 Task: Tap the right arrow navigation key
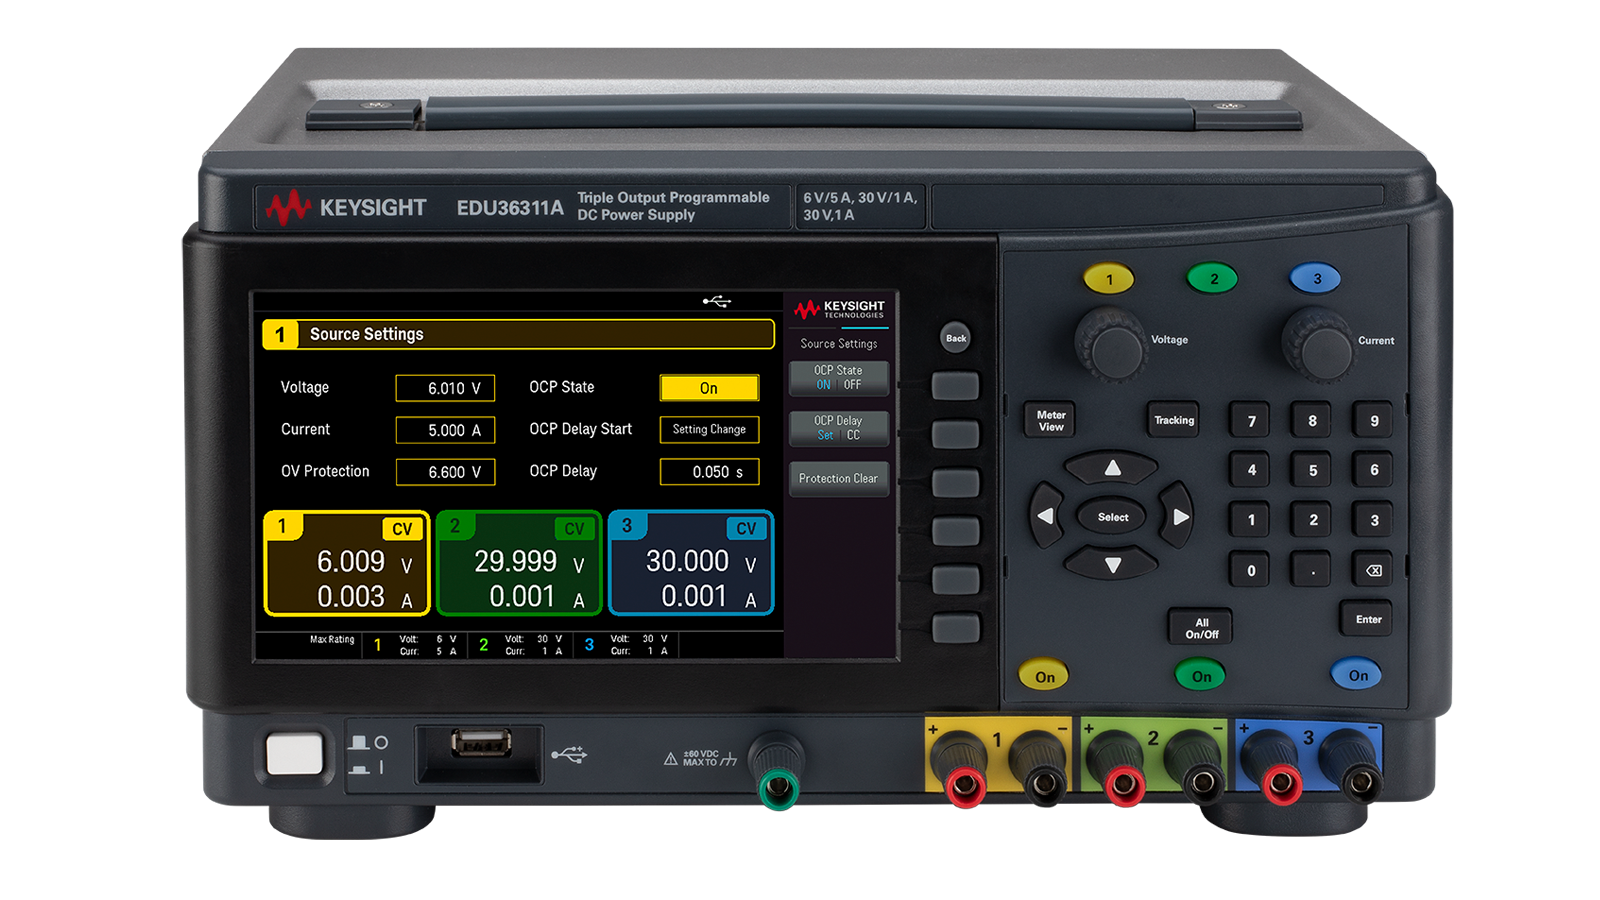(1179, 516)
